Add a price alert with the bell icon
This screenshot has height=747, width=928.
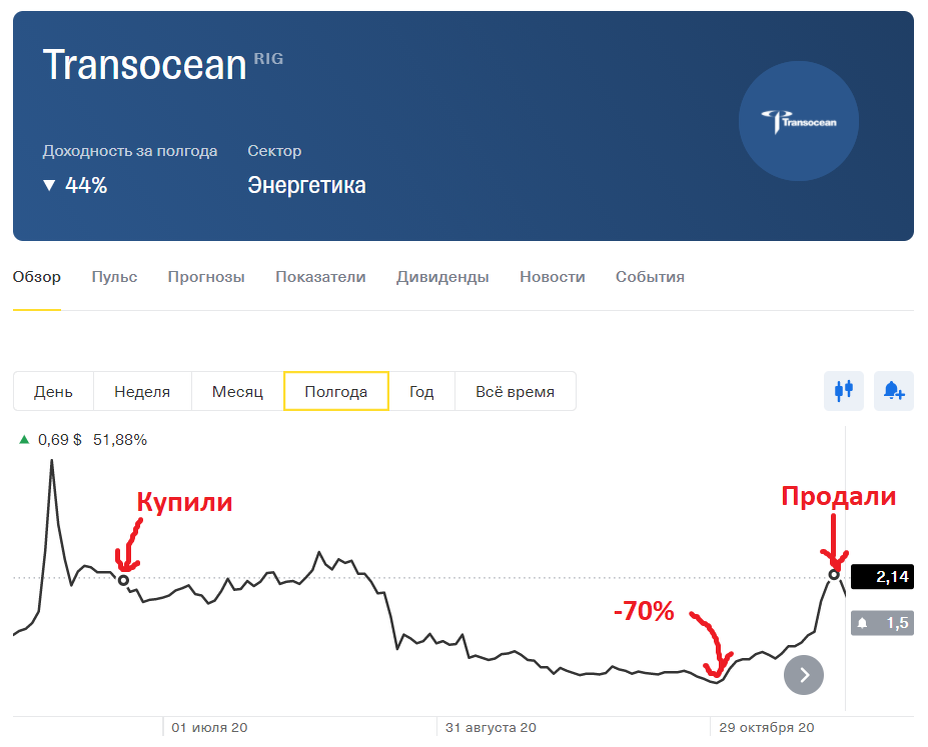click(x=894, y=391)
